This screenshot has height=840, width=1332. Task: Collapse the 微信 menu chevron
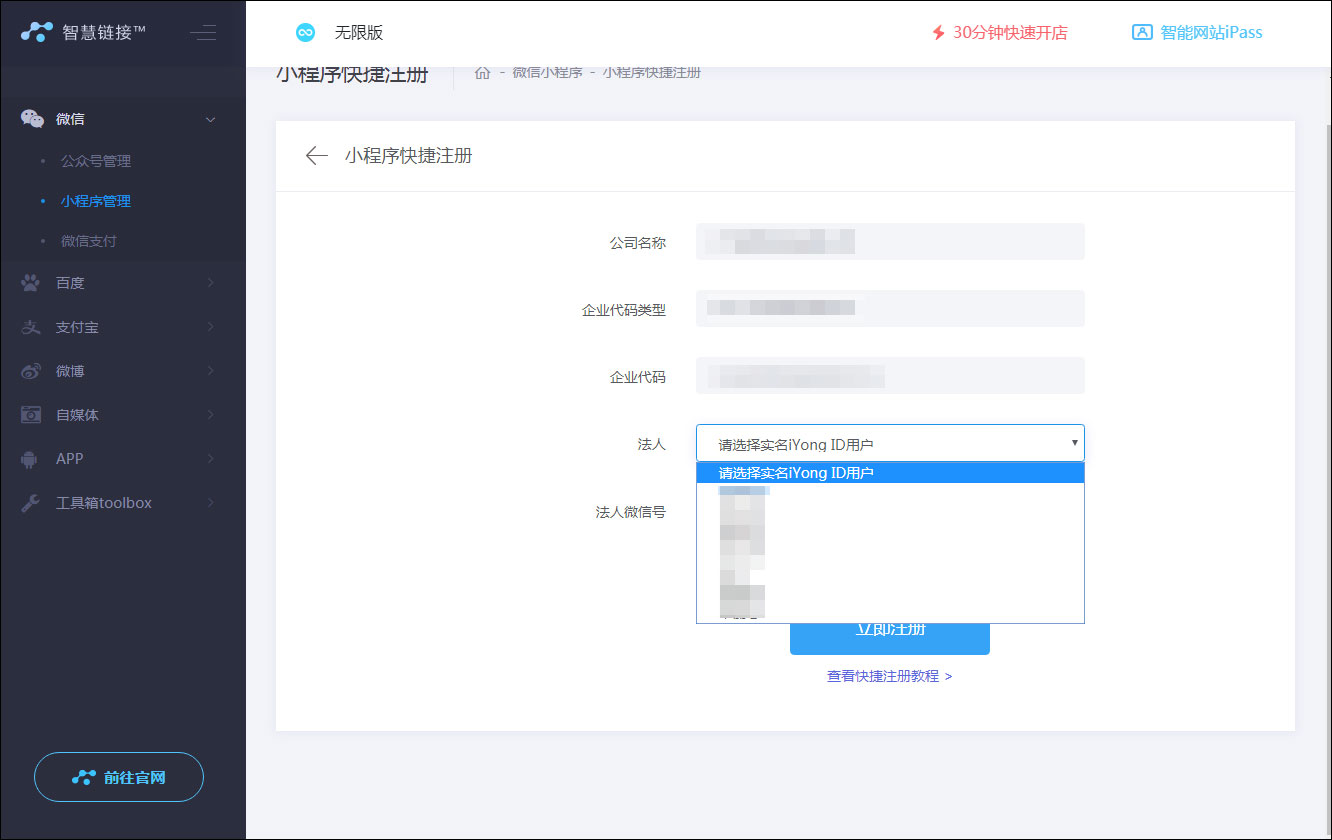pyautogui.click(x=210, y=120)
